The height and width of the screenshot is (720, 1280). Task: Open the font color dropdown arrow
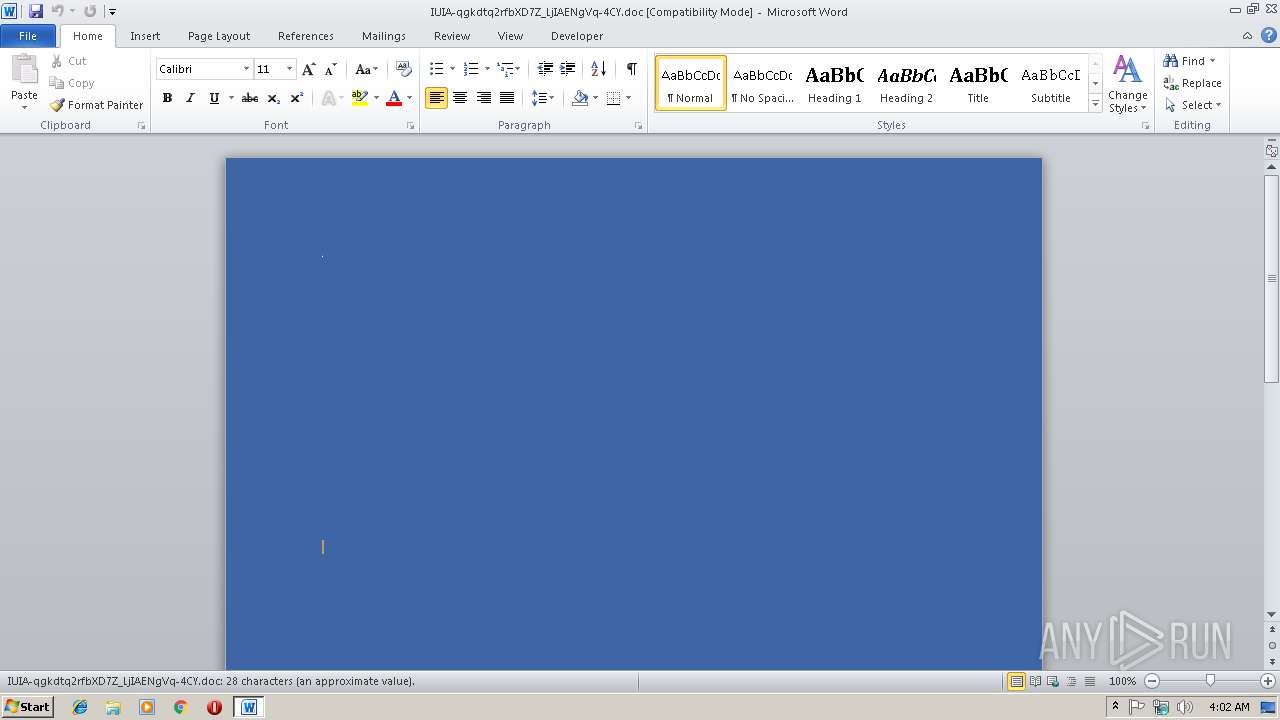coord(409,98)
